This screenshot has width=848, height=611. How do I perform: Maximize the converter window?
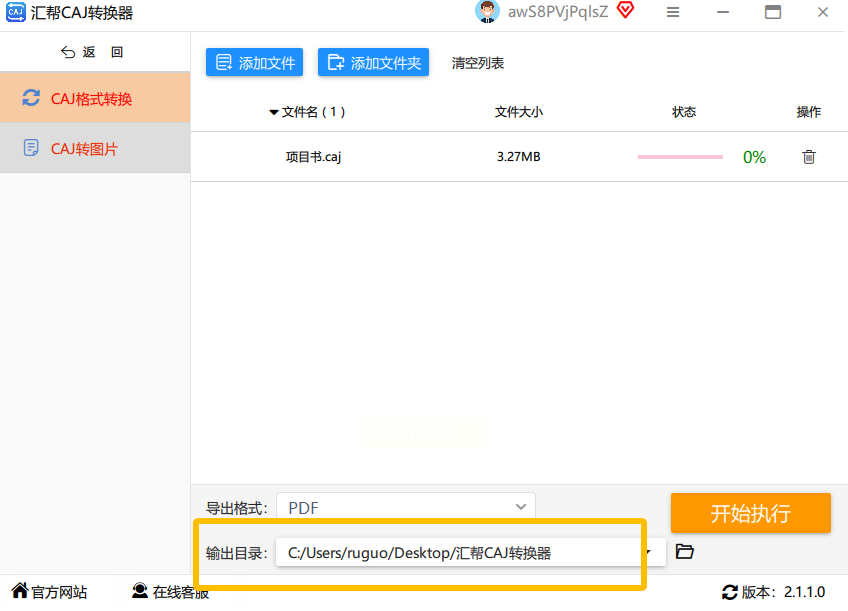[773, 12]
